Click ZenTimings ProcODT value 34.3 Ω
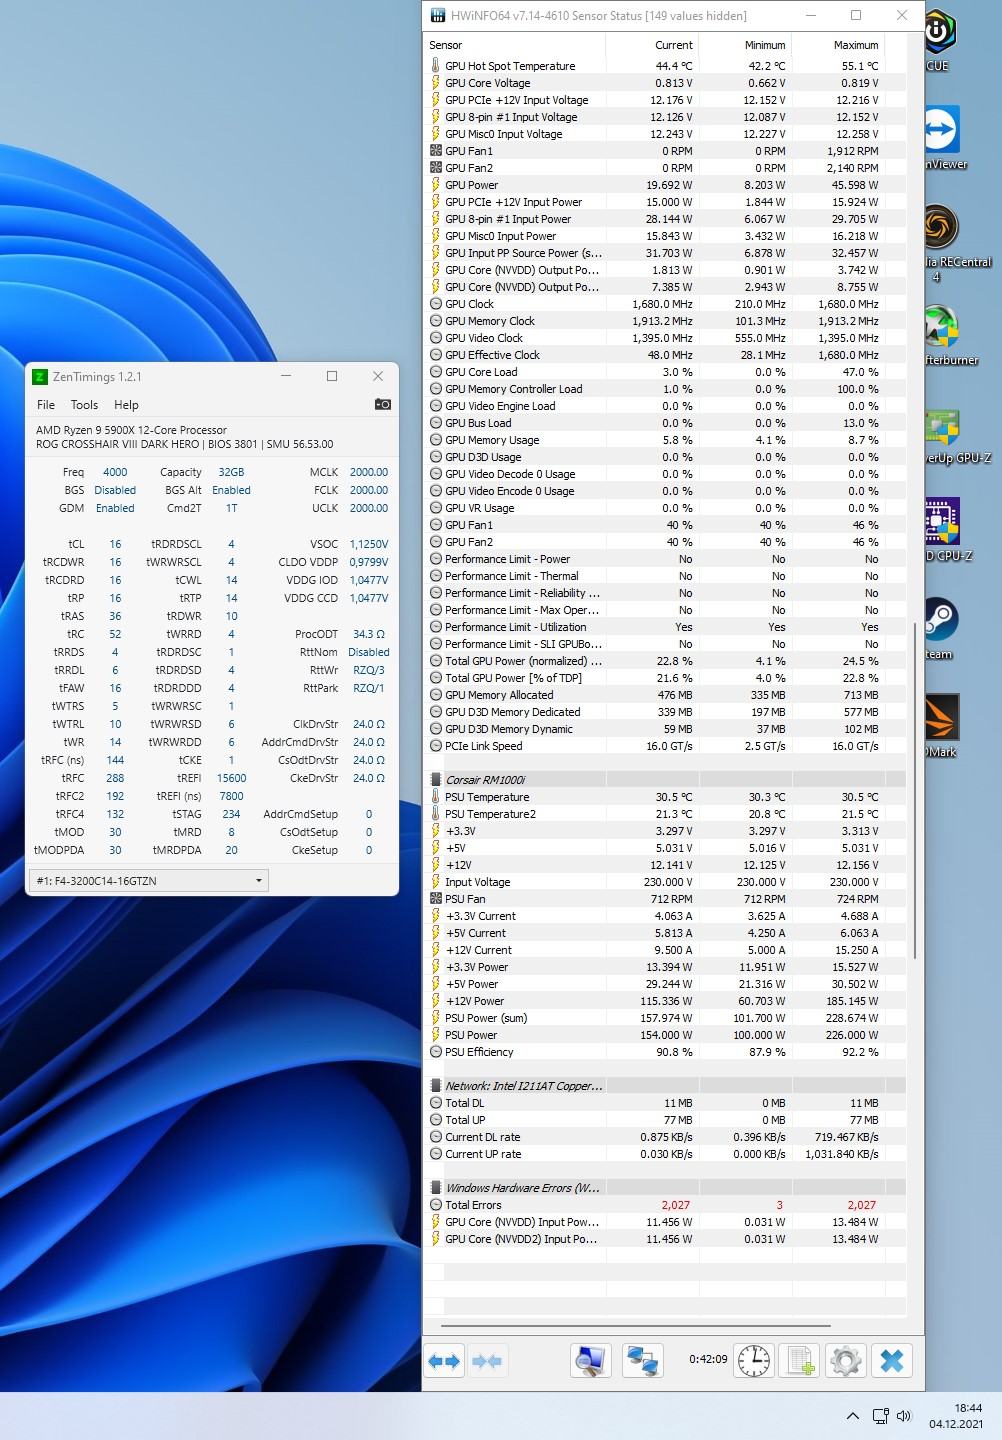This screenshot has width=1002, height=1440. tap(369, 634)
